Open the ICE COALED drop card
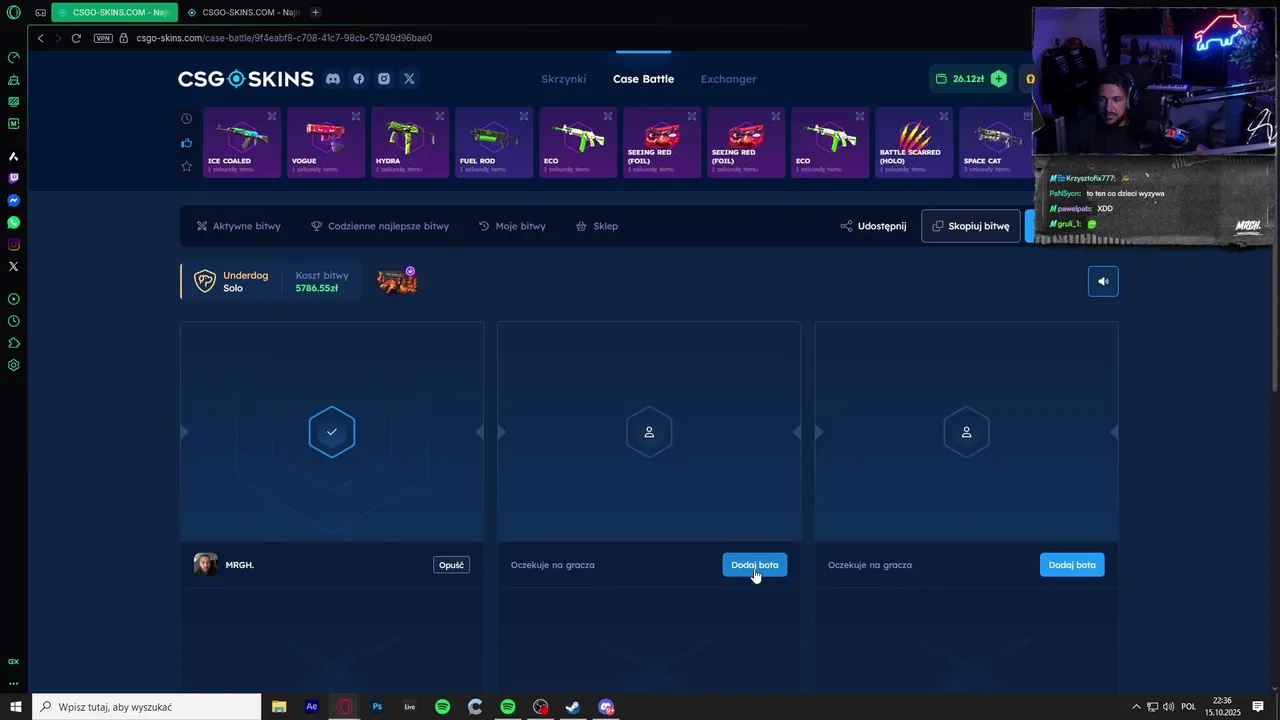This screenshot has height=720, width=1280. point(242,143)
